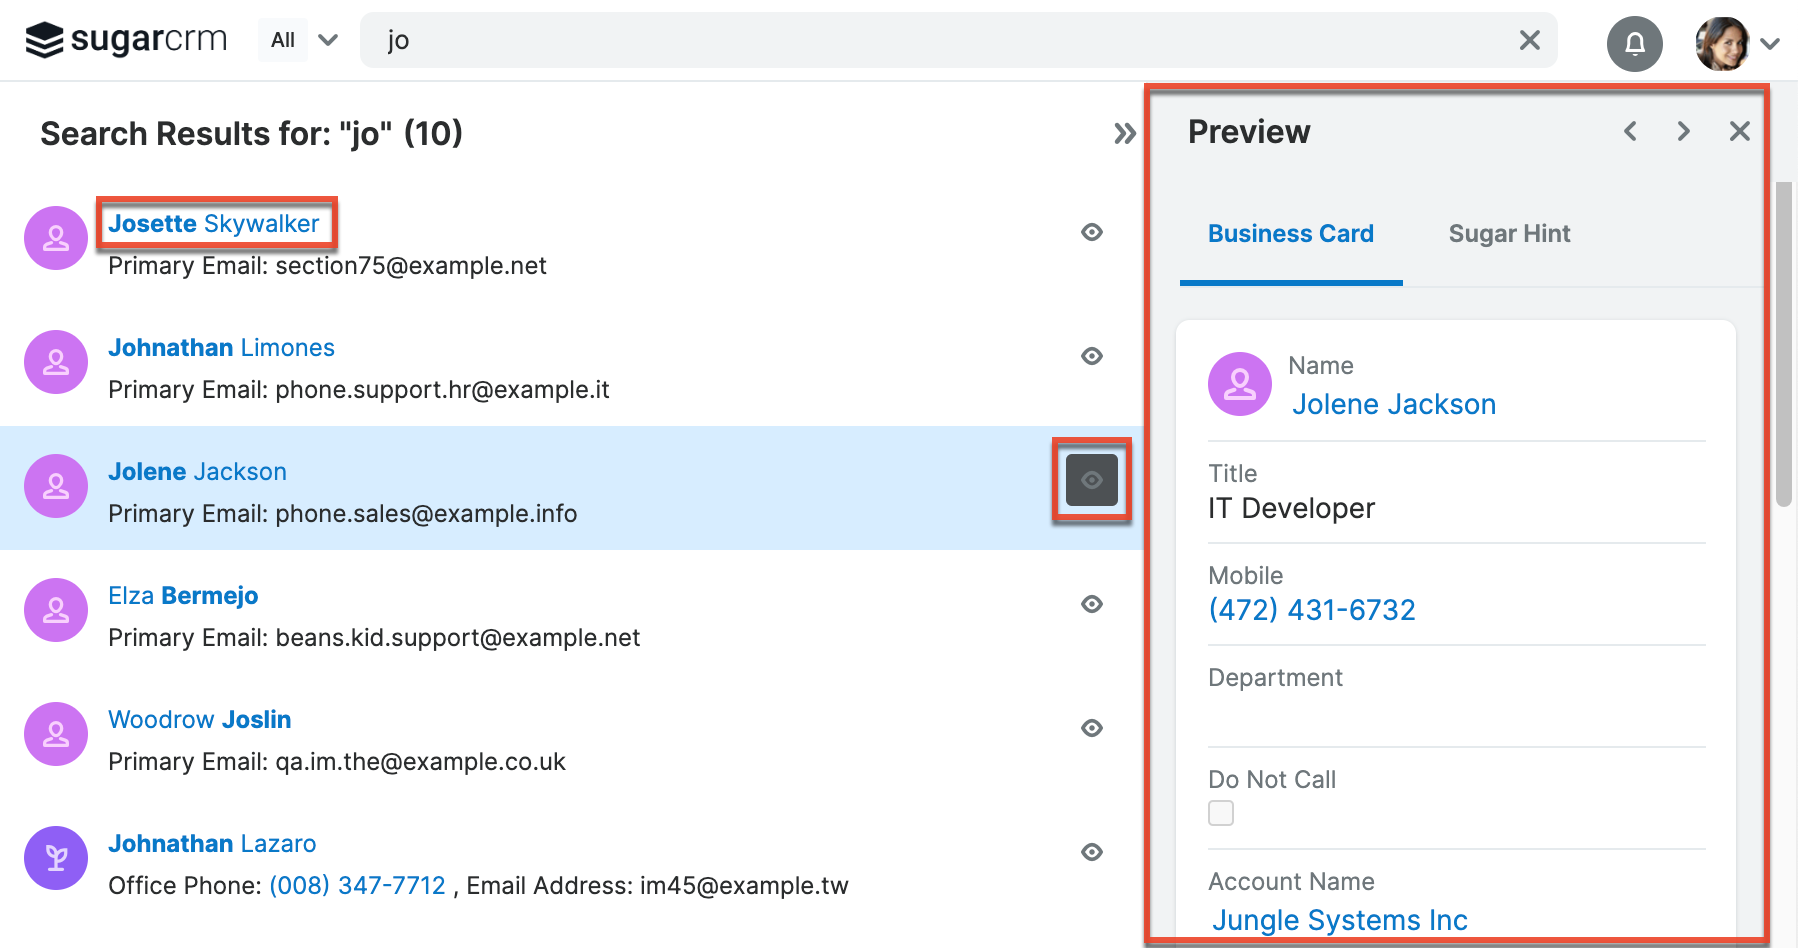Call the mobile number (472) 431-6732
This screenshot has height=948, width=1798.
[x=1312, y=609]
